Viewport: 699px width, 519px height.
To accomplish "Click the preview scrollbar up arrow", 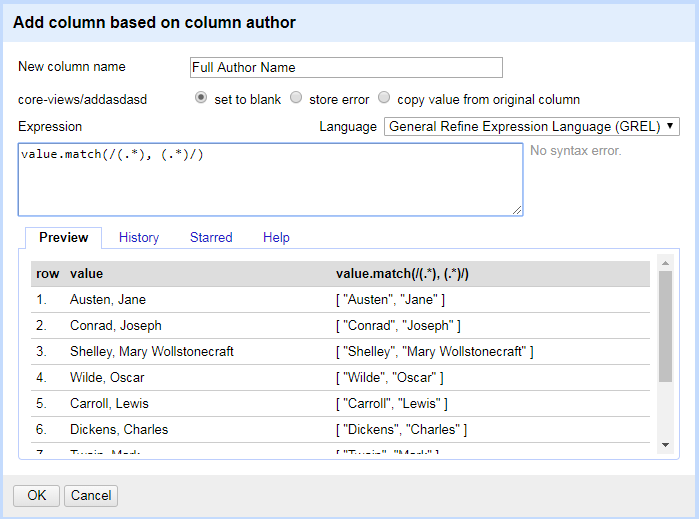I will [x=666, y=263].
